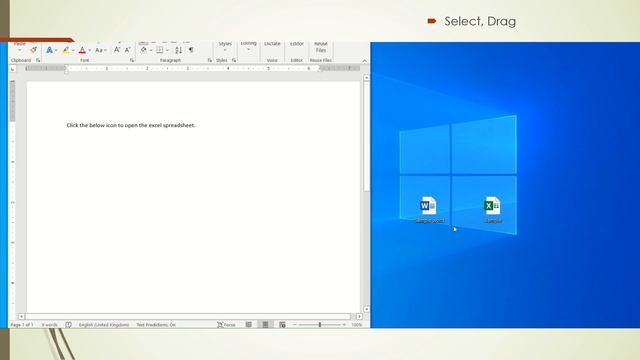Image resolution: width=640 pixels, height=360 pixels.
Task: Open the Styles pane launcher
Action: pos(234,60)
